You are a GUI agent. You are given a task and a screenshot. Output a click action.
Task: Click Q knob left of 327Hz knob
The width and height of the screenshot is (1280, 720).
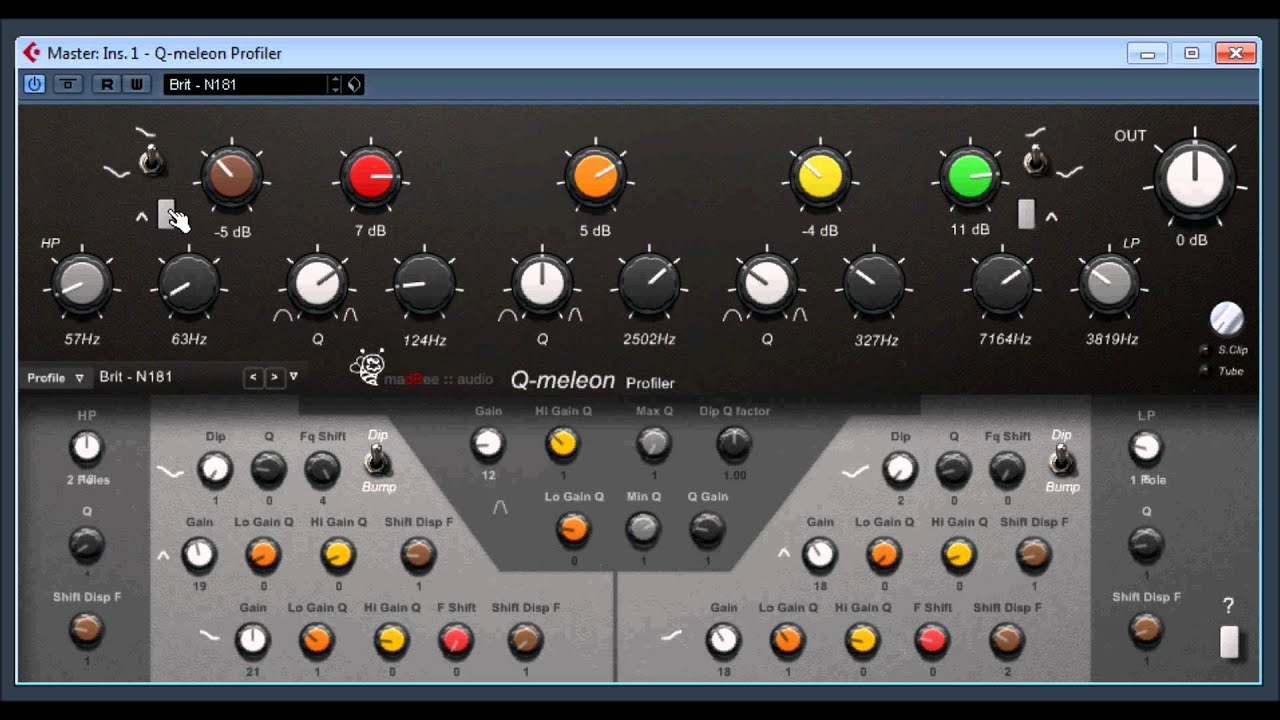pos(767,285)
